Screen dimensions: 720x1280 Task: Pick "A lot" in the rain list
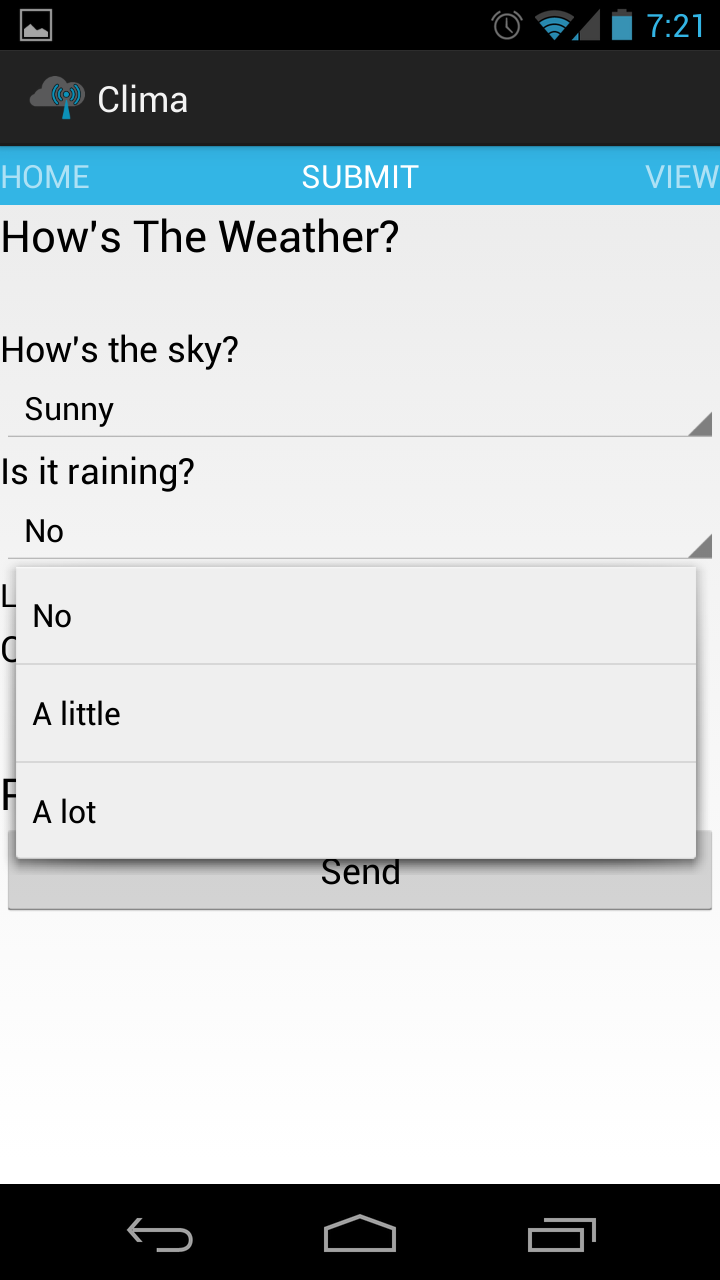(x=355, y=811)
